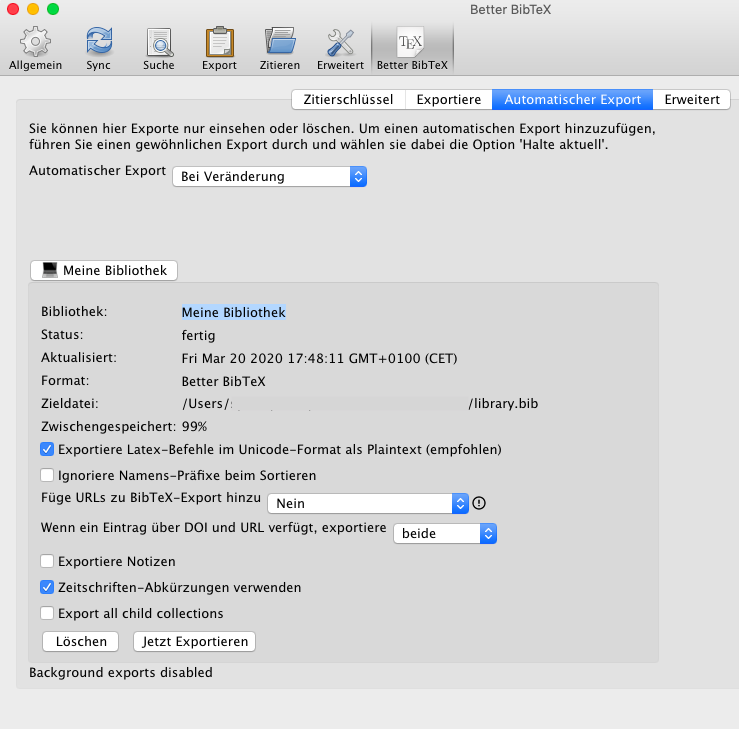739x729 pixels.
Task: Click the highlighted 'Meine Bibliothek' library value
Action: point(234,312)
